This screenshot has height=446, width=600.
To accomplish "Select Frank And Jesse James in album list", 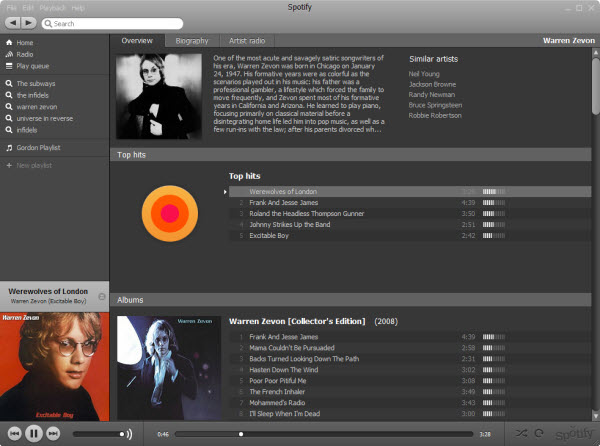I will click(410, 337).
